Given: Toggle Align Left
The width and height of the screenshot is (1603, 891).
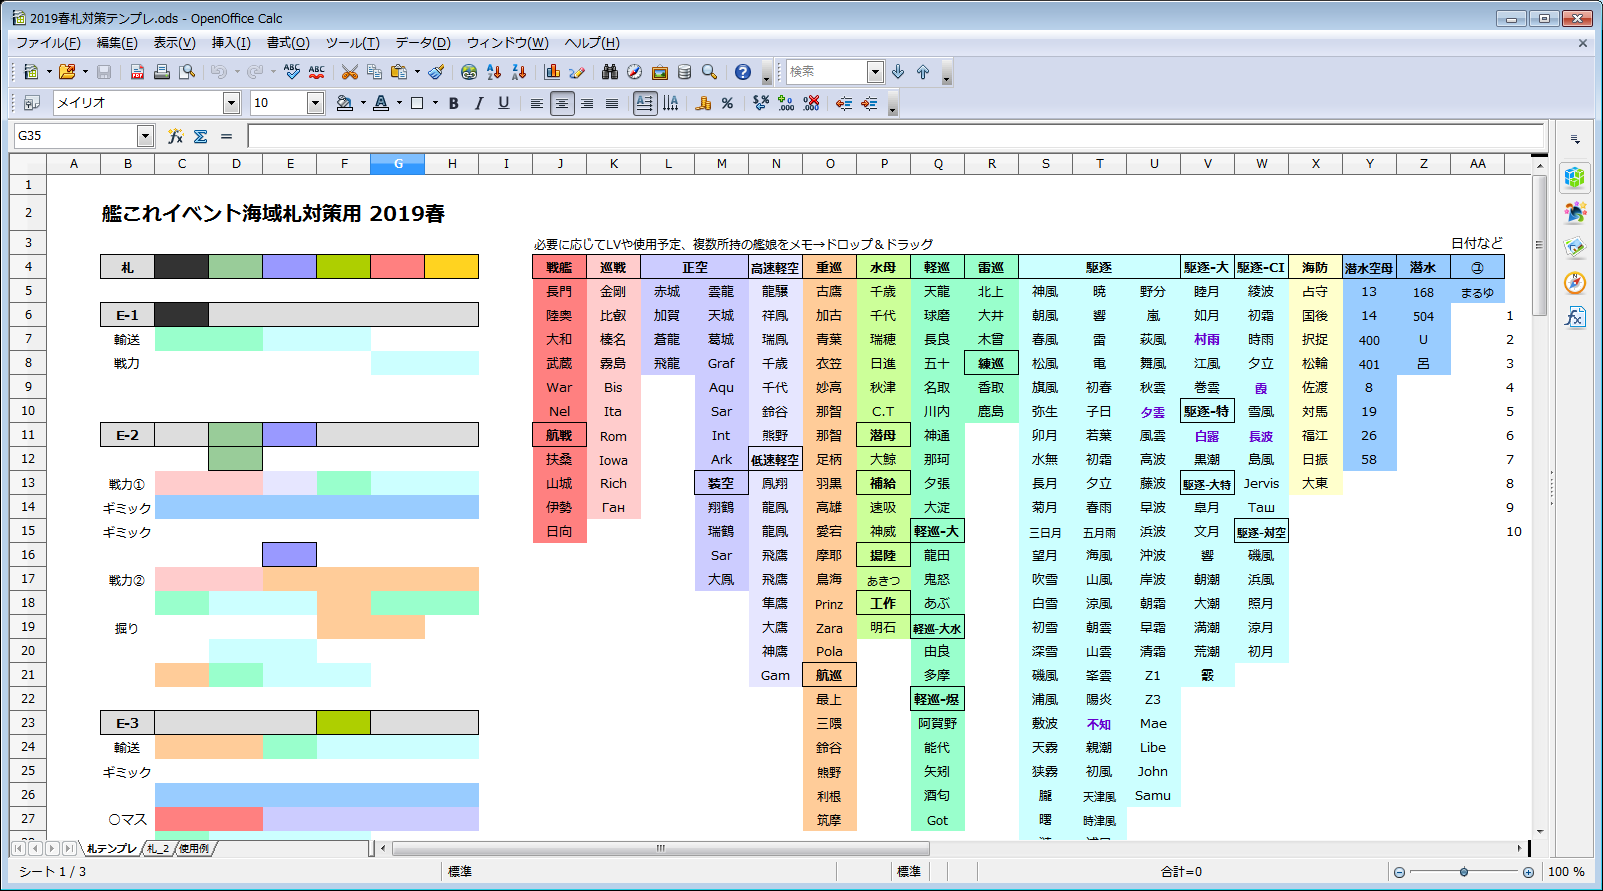Looking at the screenshot, I should (x=537, y=103).
